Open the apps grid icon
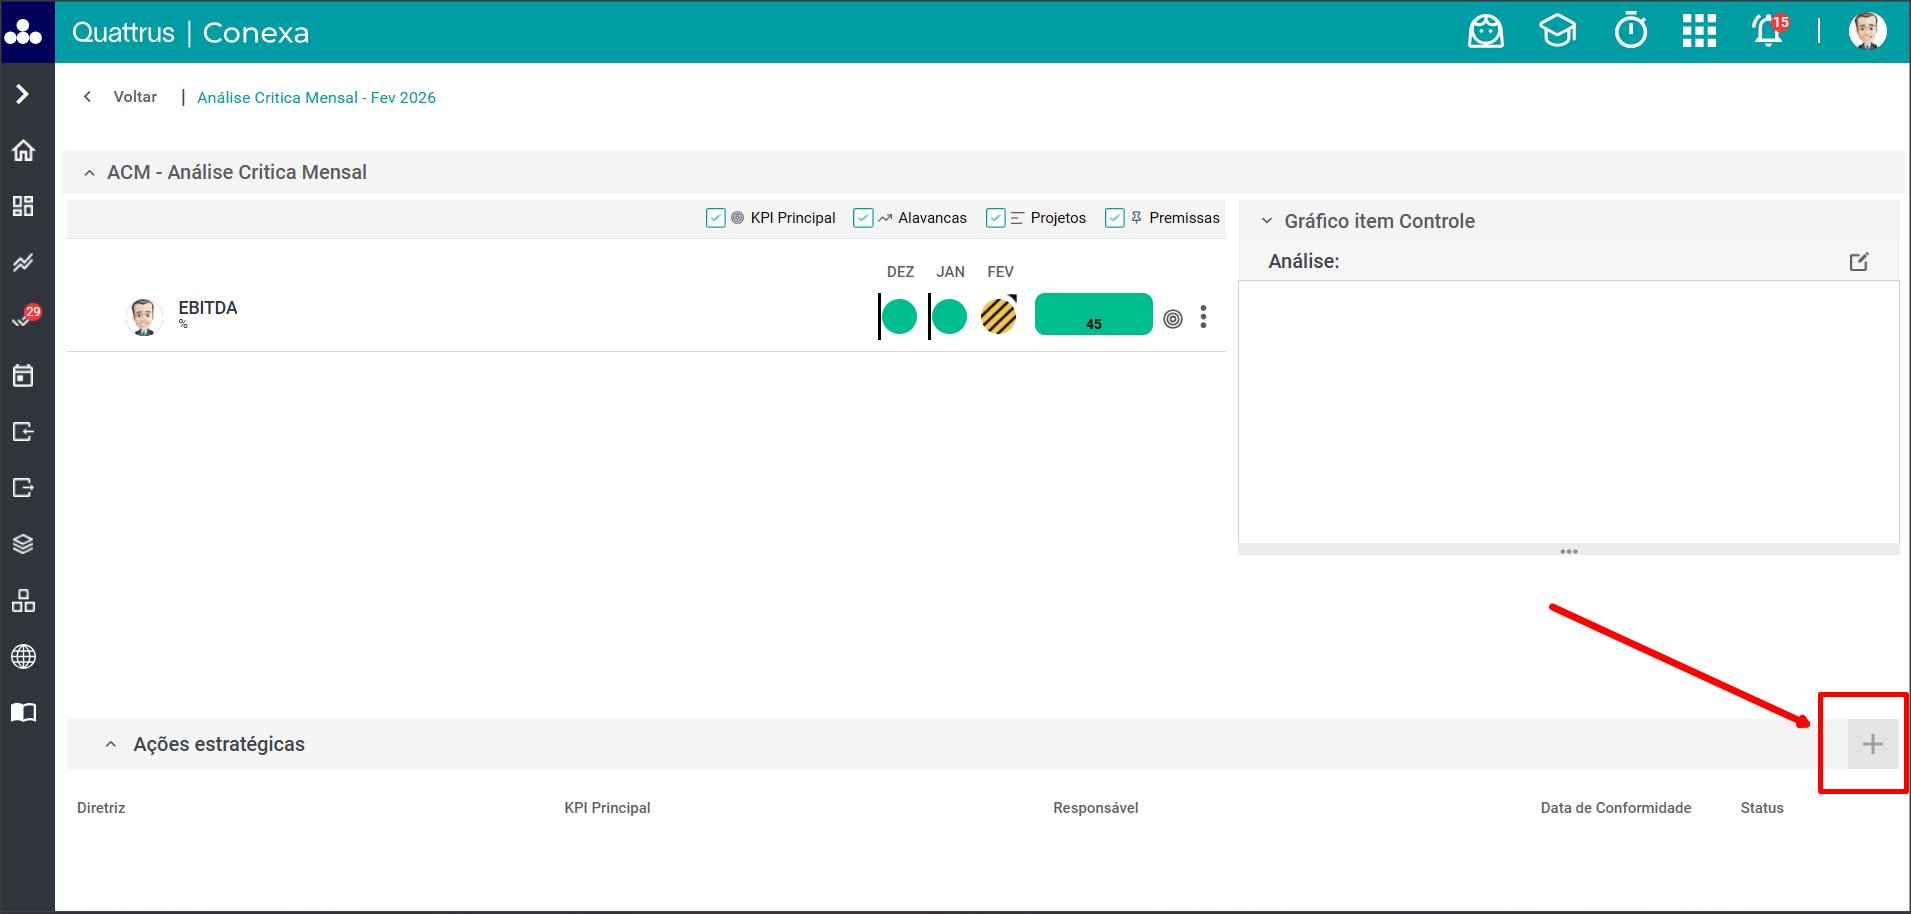Image resolution: width=1911 pixels, height=914 pixels. [1699, 32]
